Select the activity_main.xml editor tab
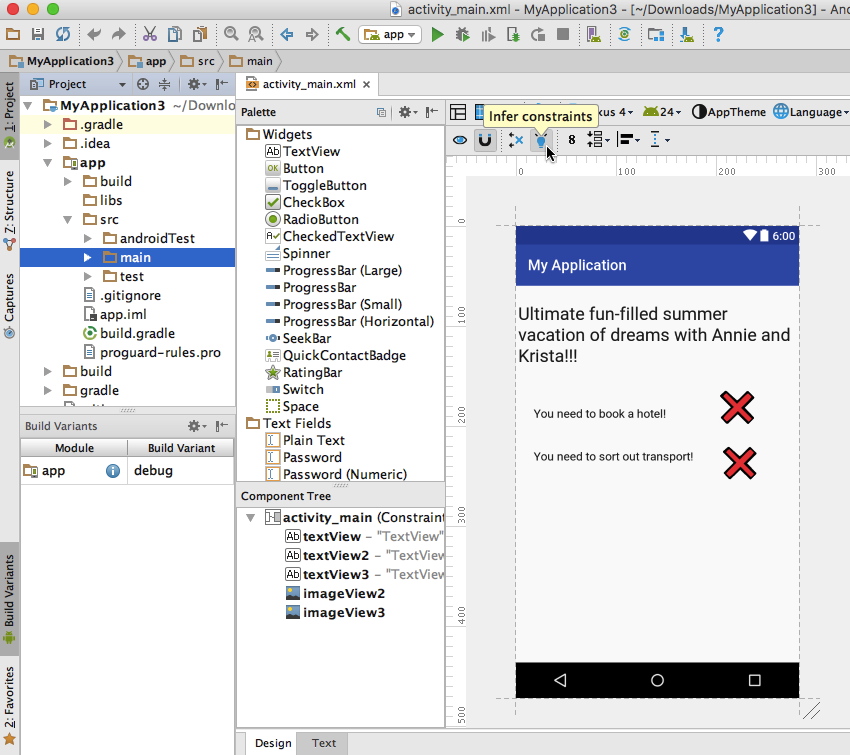Image resolution: width=850 pixels, height=755 pixels. [x=309, y=84]
